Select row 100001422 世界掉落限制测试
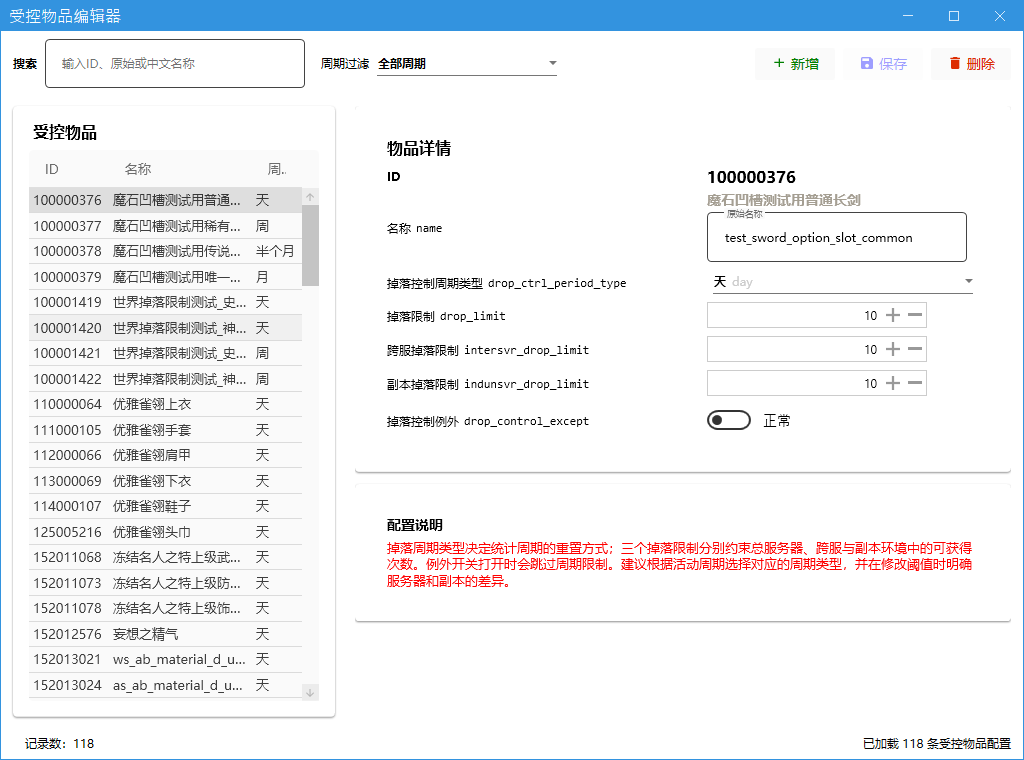 point(166,379)
